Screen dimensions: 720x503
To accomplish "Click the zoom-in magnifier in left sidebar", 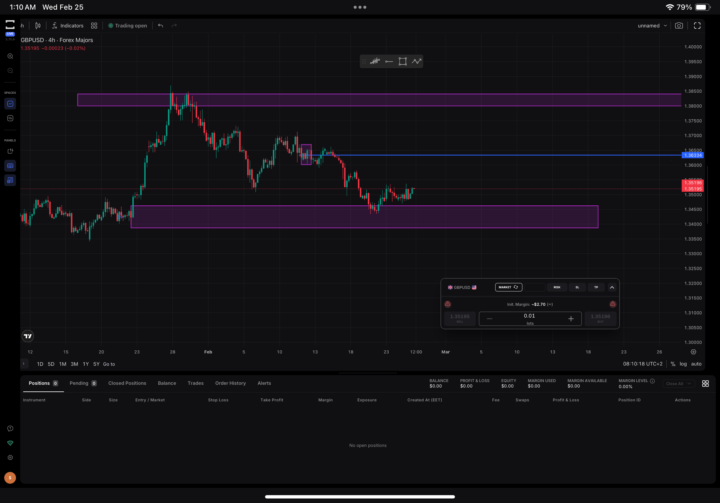I will (x=10, y=56).
